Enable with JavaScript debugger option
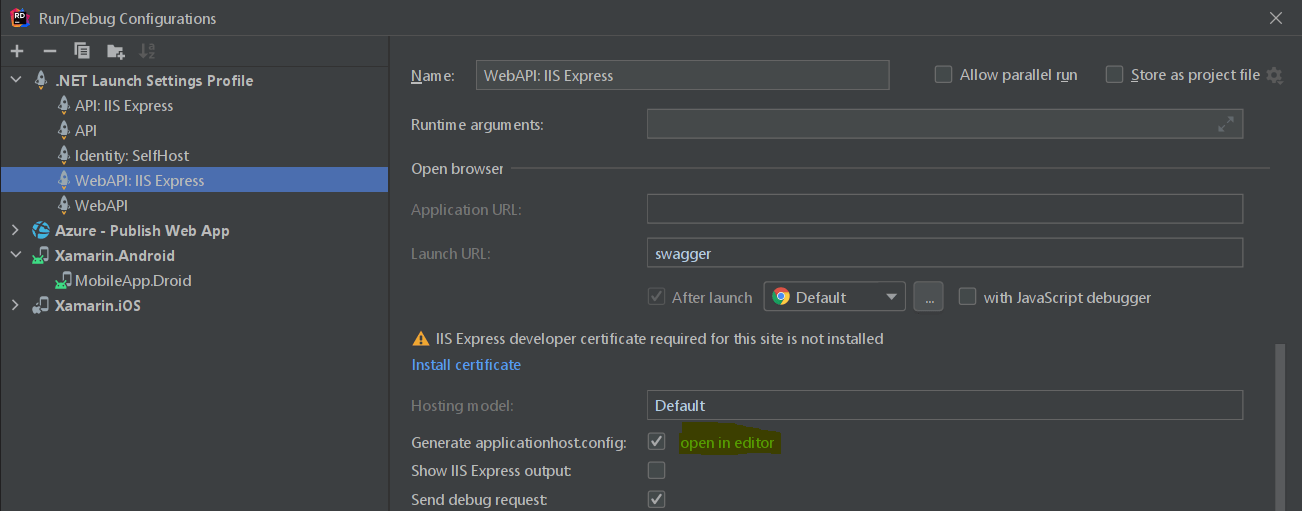This screenshot has height=511, width=1302. 967,297
